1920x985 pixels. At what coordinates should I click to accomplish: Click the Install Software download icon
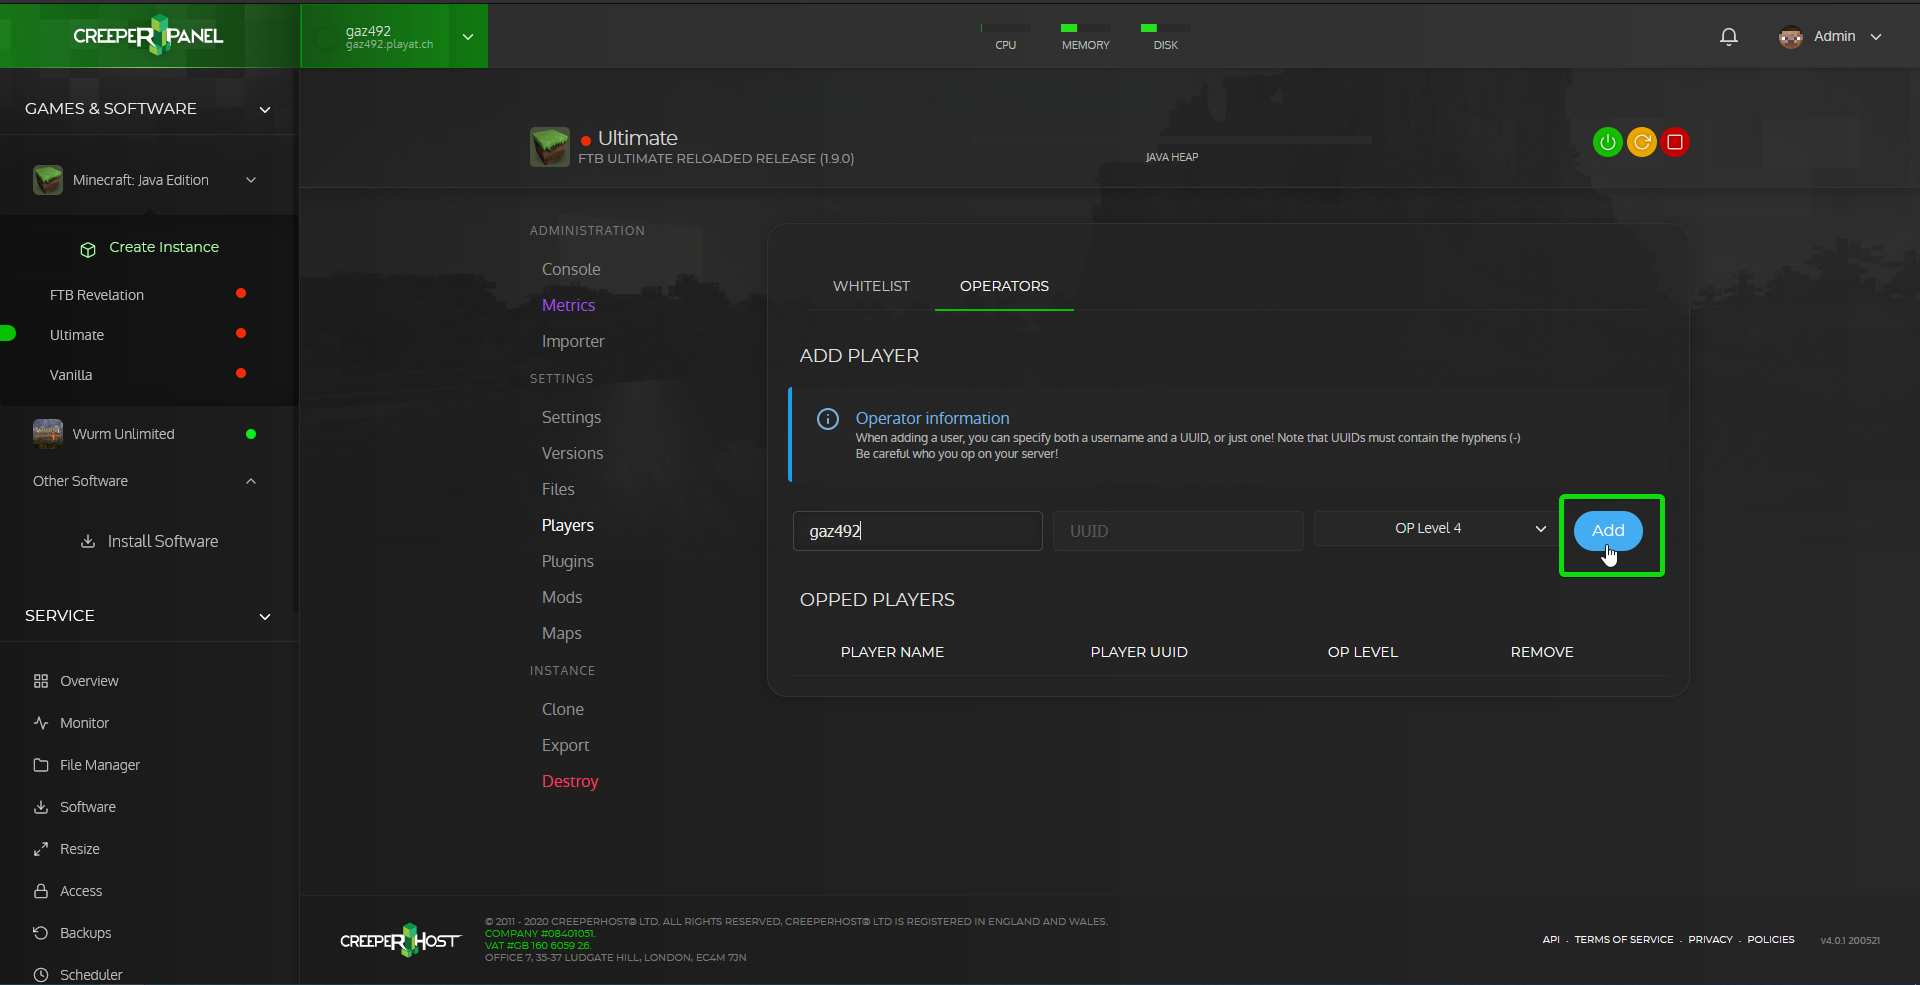[x=88, y=541]
